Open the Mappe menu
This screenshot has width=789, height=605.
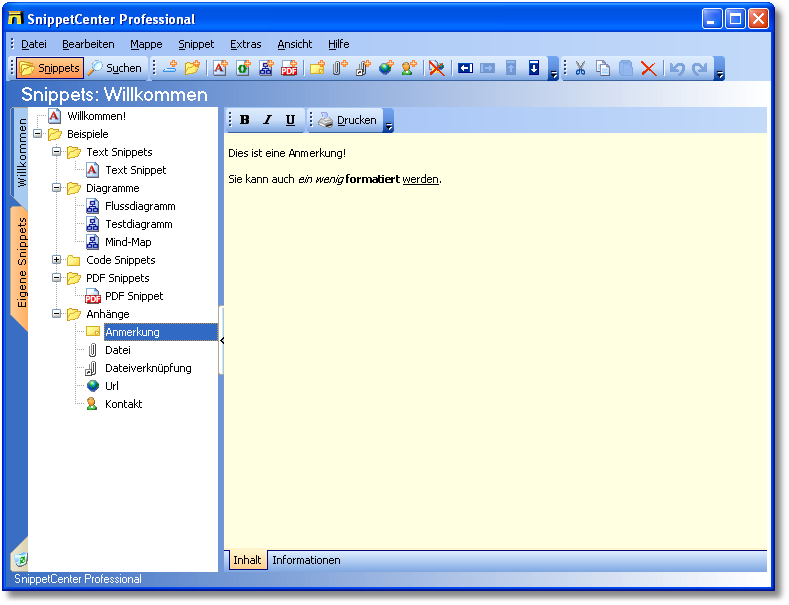point(146,44)
